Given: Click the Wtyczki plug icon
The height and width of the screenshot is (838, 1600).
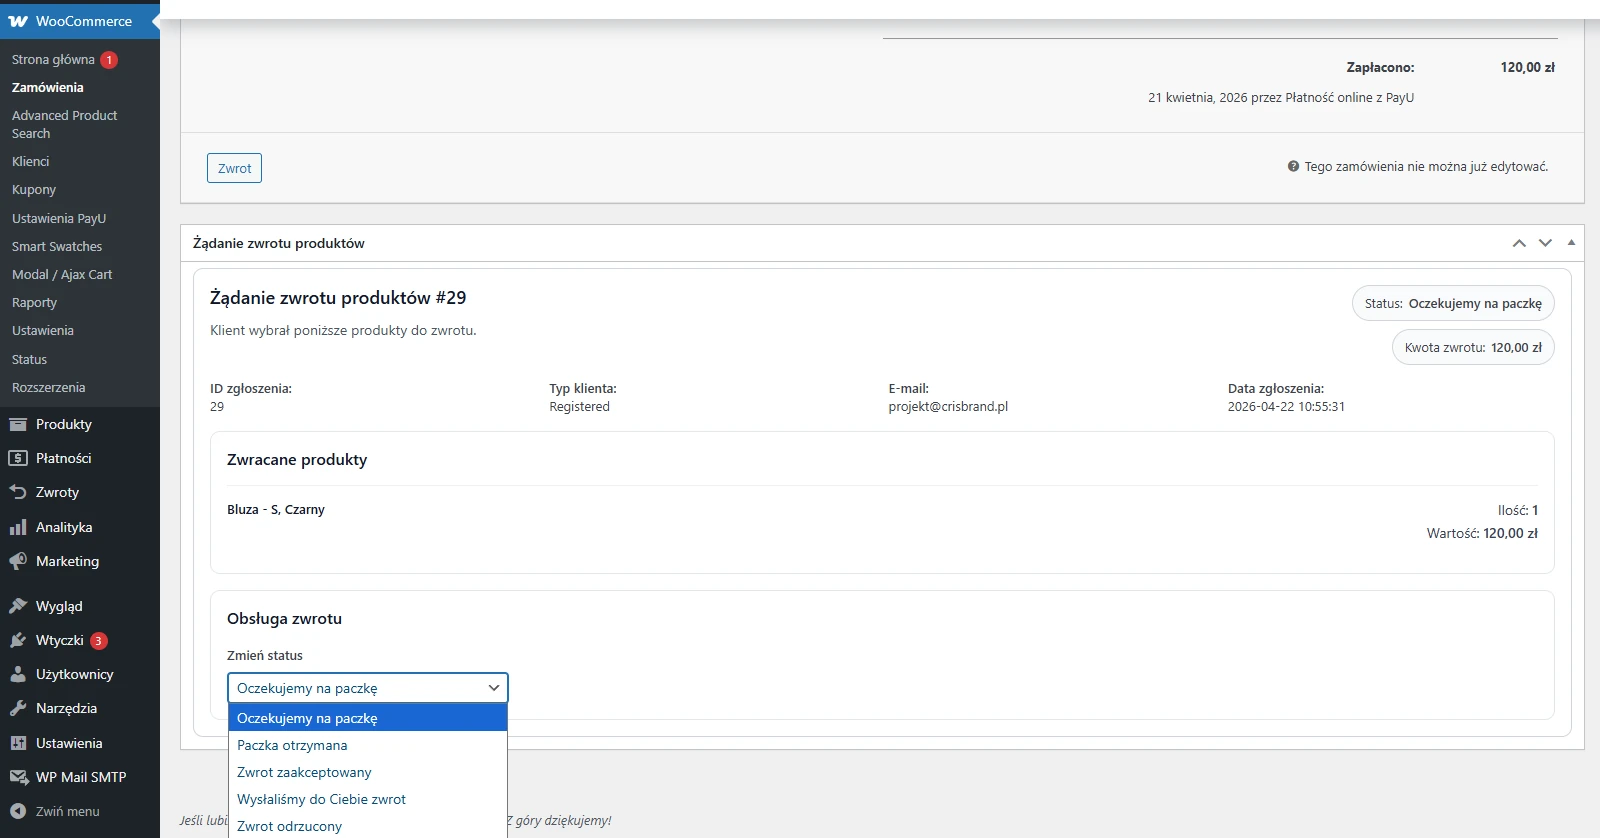Looking at the screenshot, I should [18, 640].
